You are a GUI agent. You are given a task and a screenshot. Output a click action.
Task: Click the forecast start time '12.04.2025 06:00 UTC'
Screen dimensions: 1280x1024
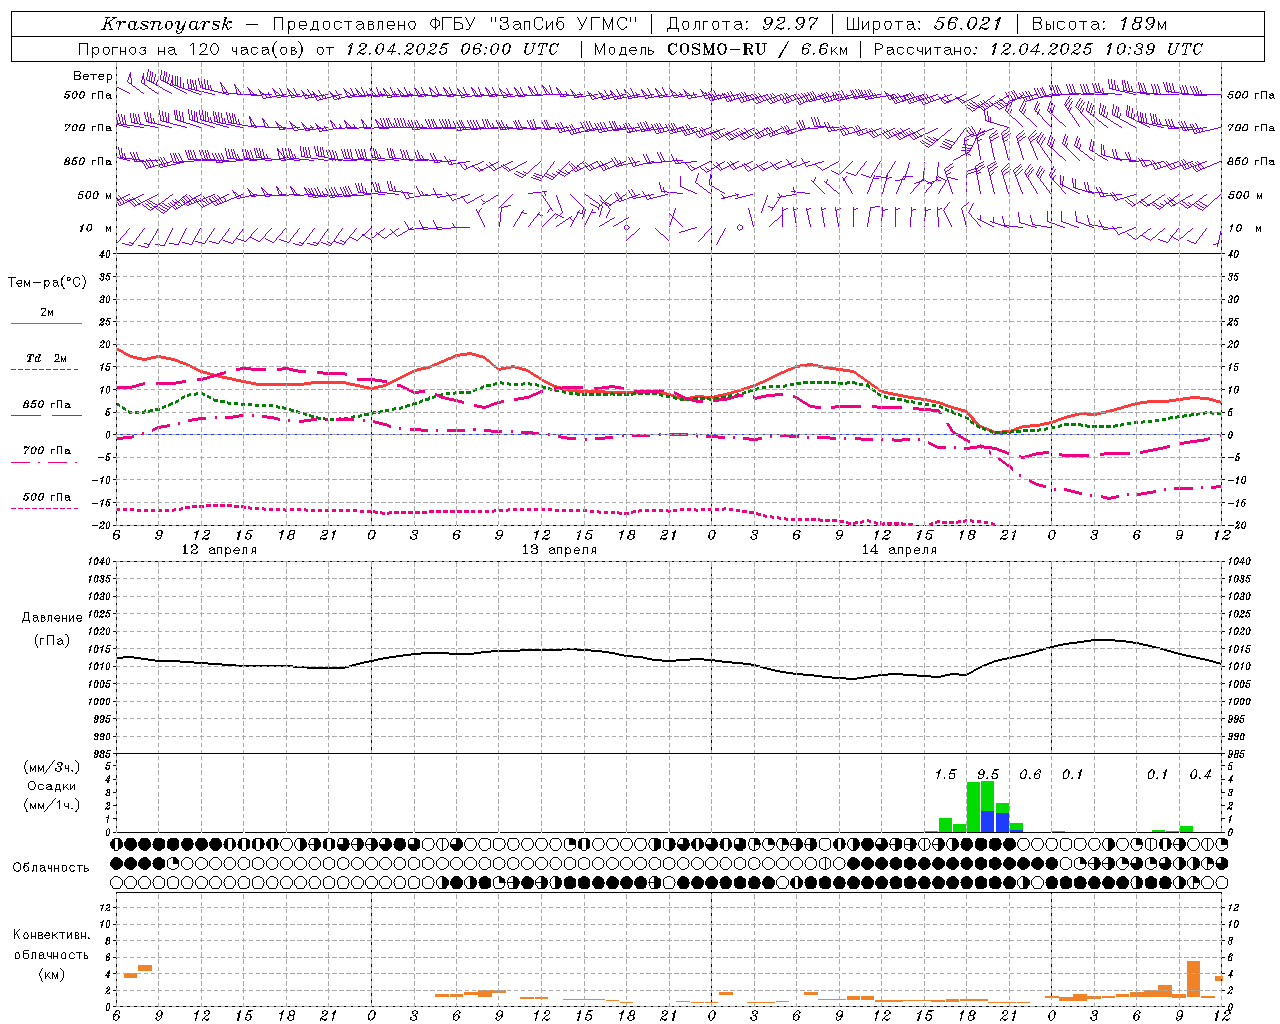(452, 49)
